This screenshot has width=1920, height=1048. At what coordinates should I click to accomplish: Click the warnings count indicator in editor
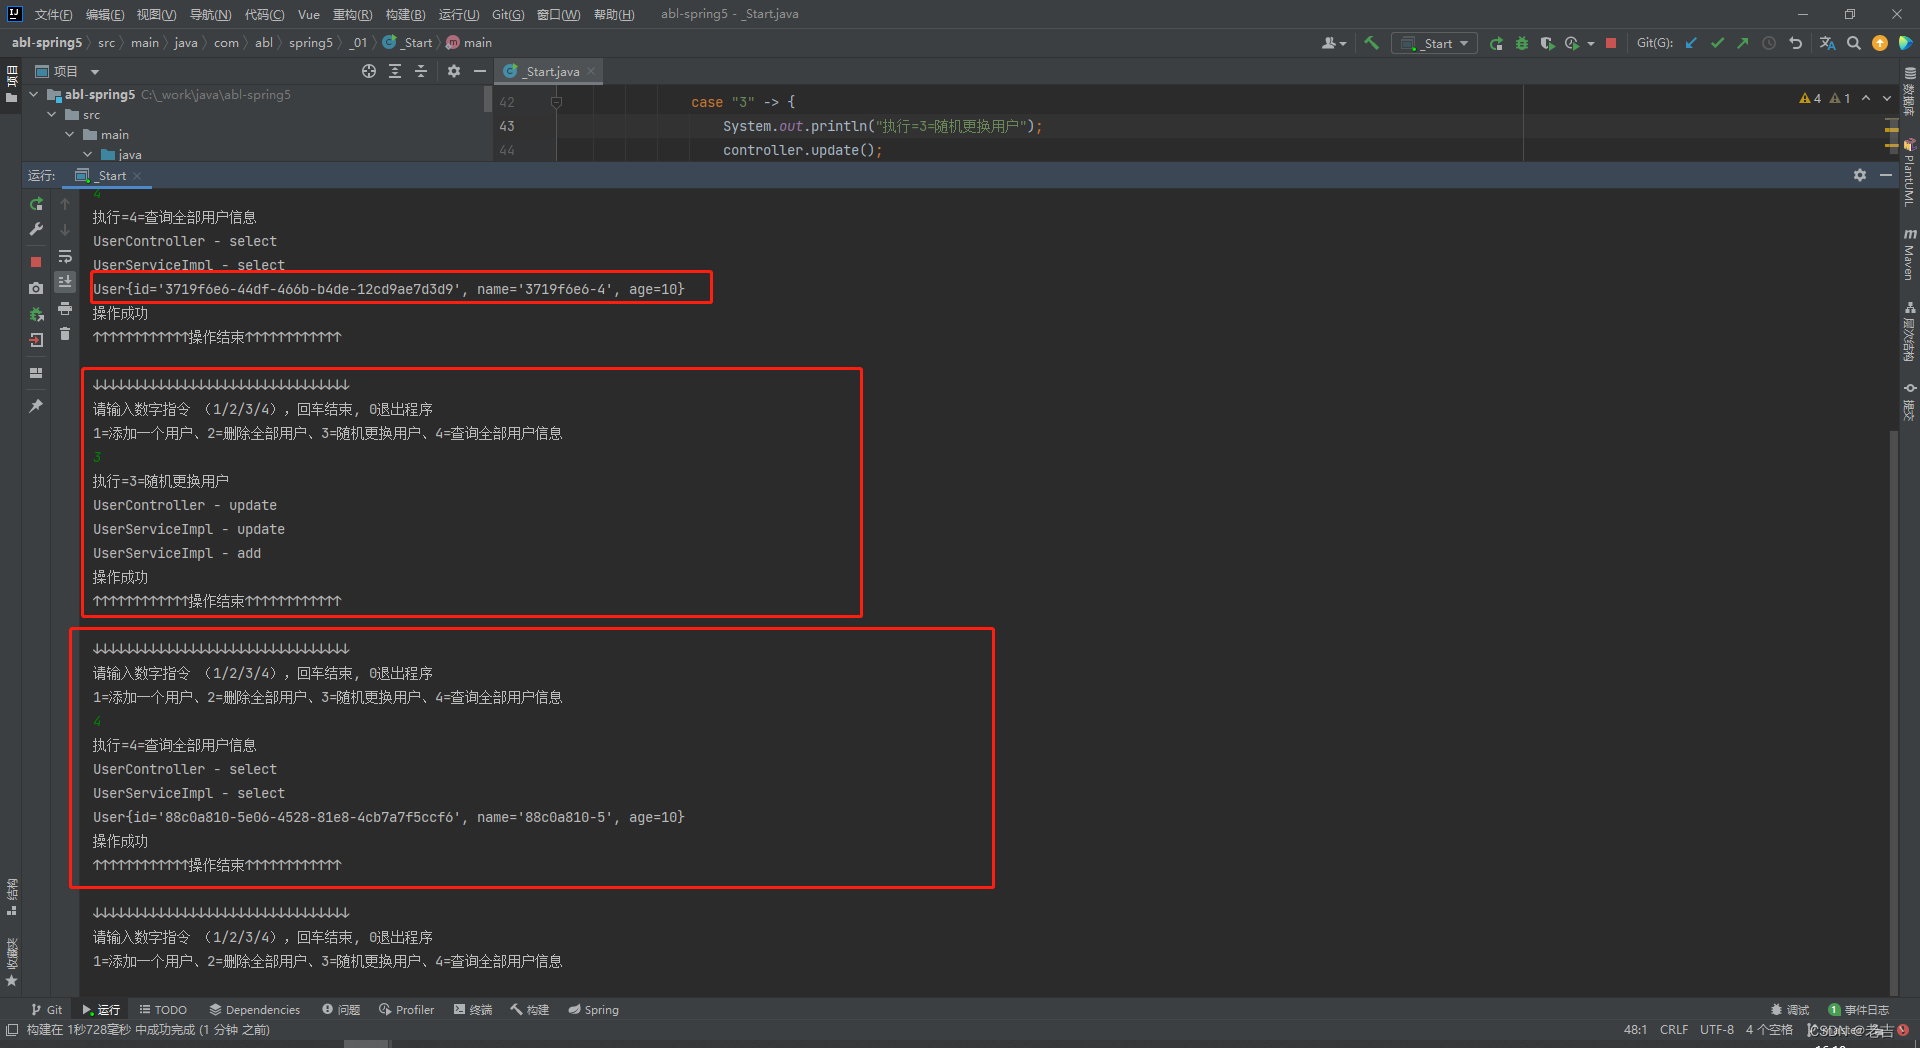coord(1825,98)
